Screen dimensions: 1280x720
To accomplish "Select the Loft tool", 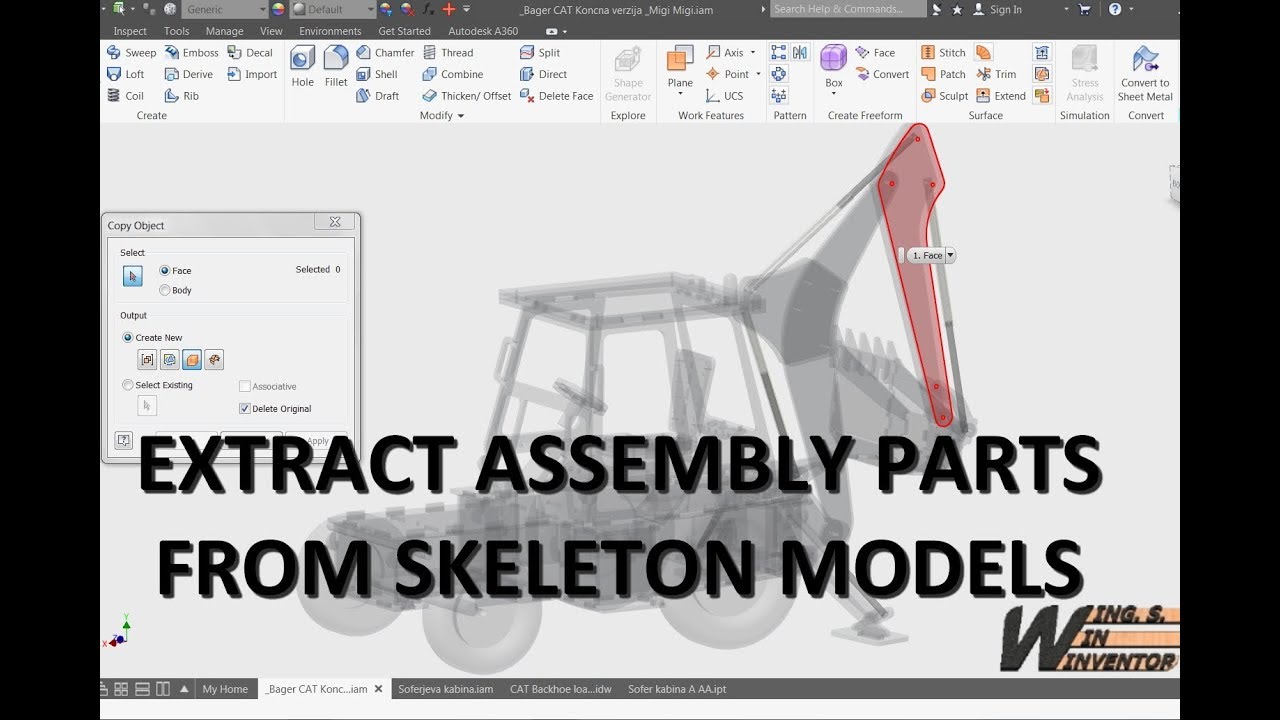I will pos(126,74).
